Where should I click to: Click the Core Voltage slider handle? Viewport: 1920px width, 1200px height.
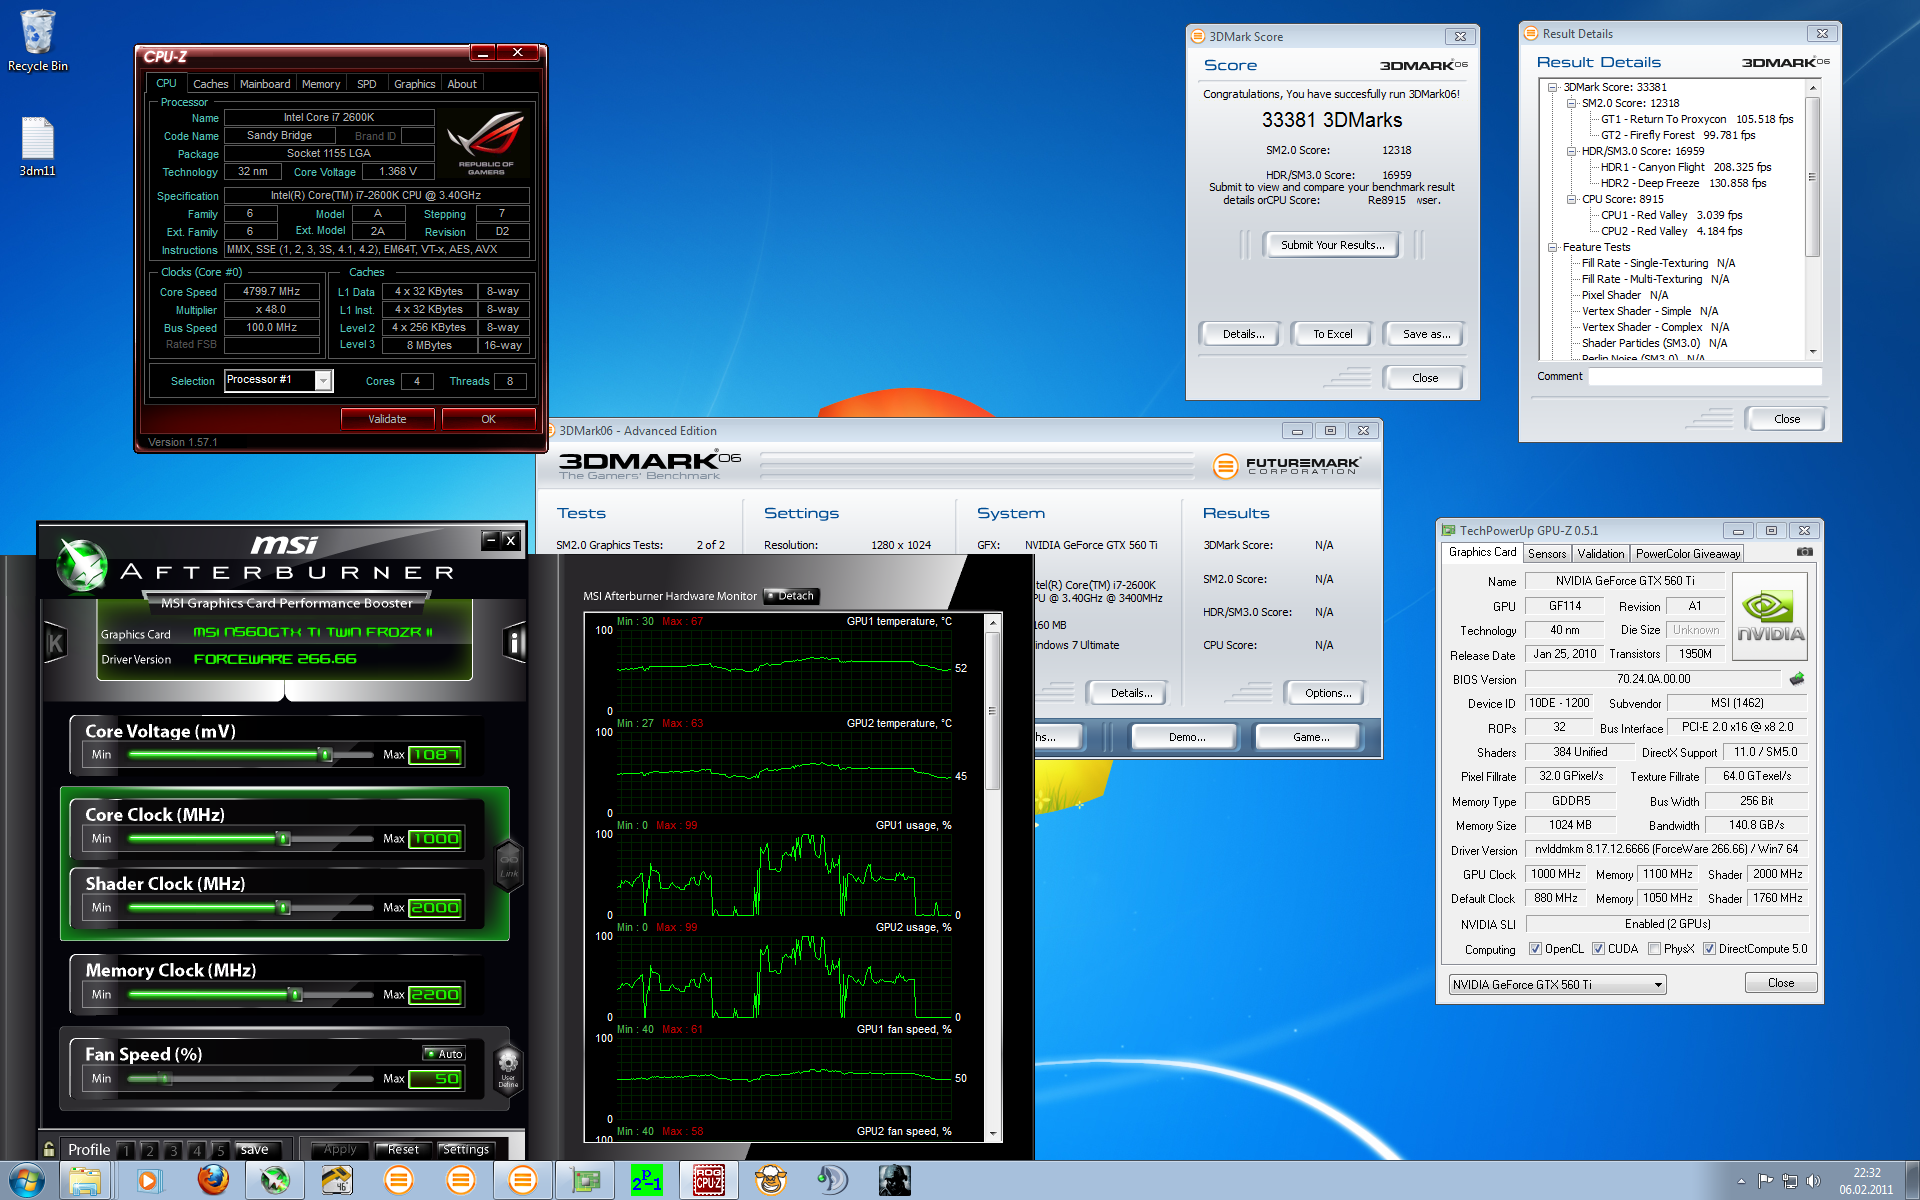coord(325,755)
